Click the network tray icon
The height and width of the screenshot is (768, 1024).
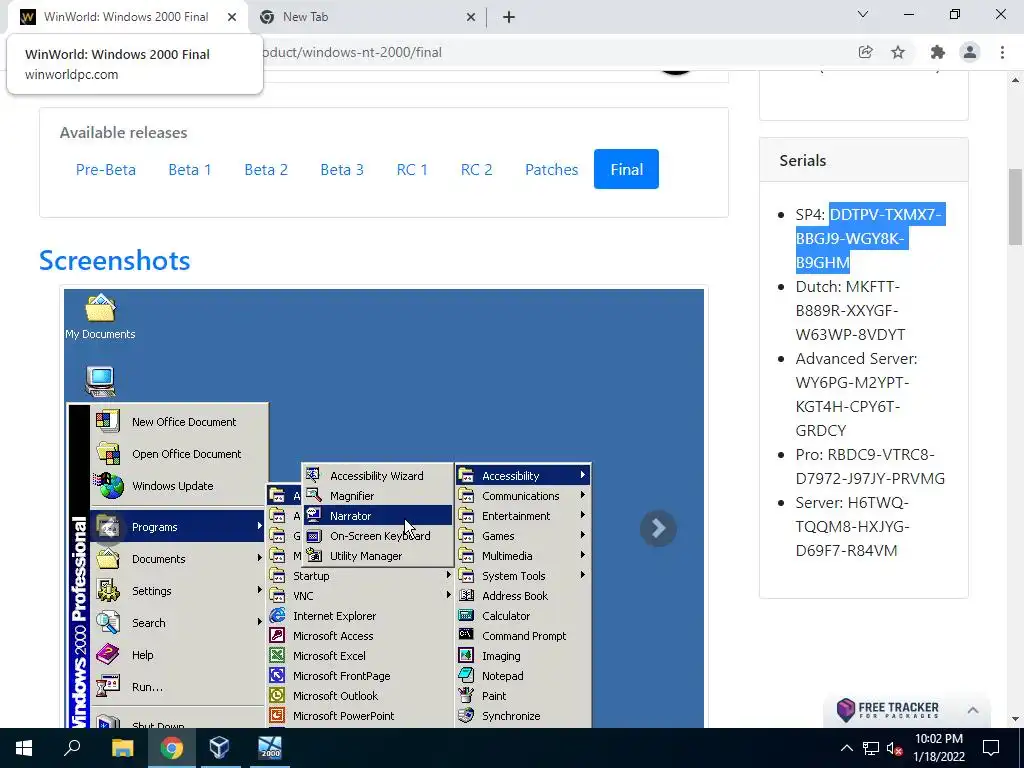[871, 748]
